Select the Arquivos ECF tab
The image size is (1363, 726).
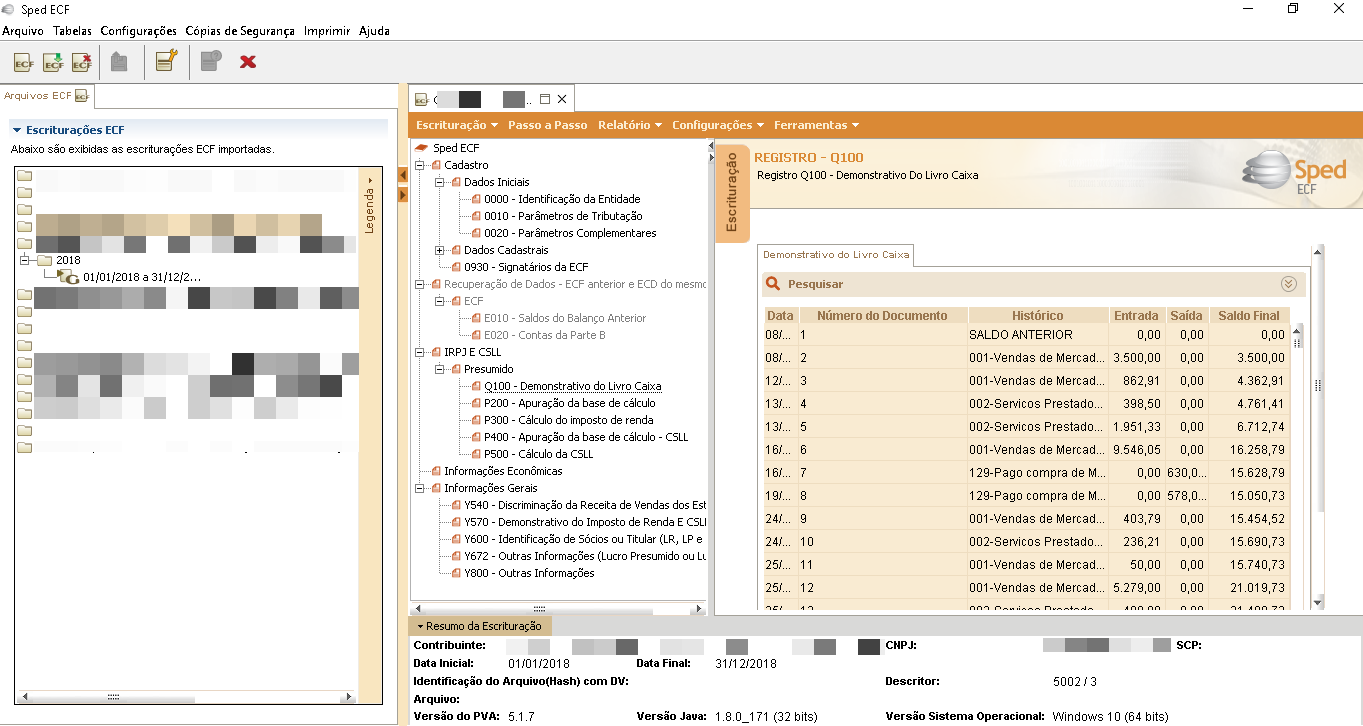pos(47,96)
